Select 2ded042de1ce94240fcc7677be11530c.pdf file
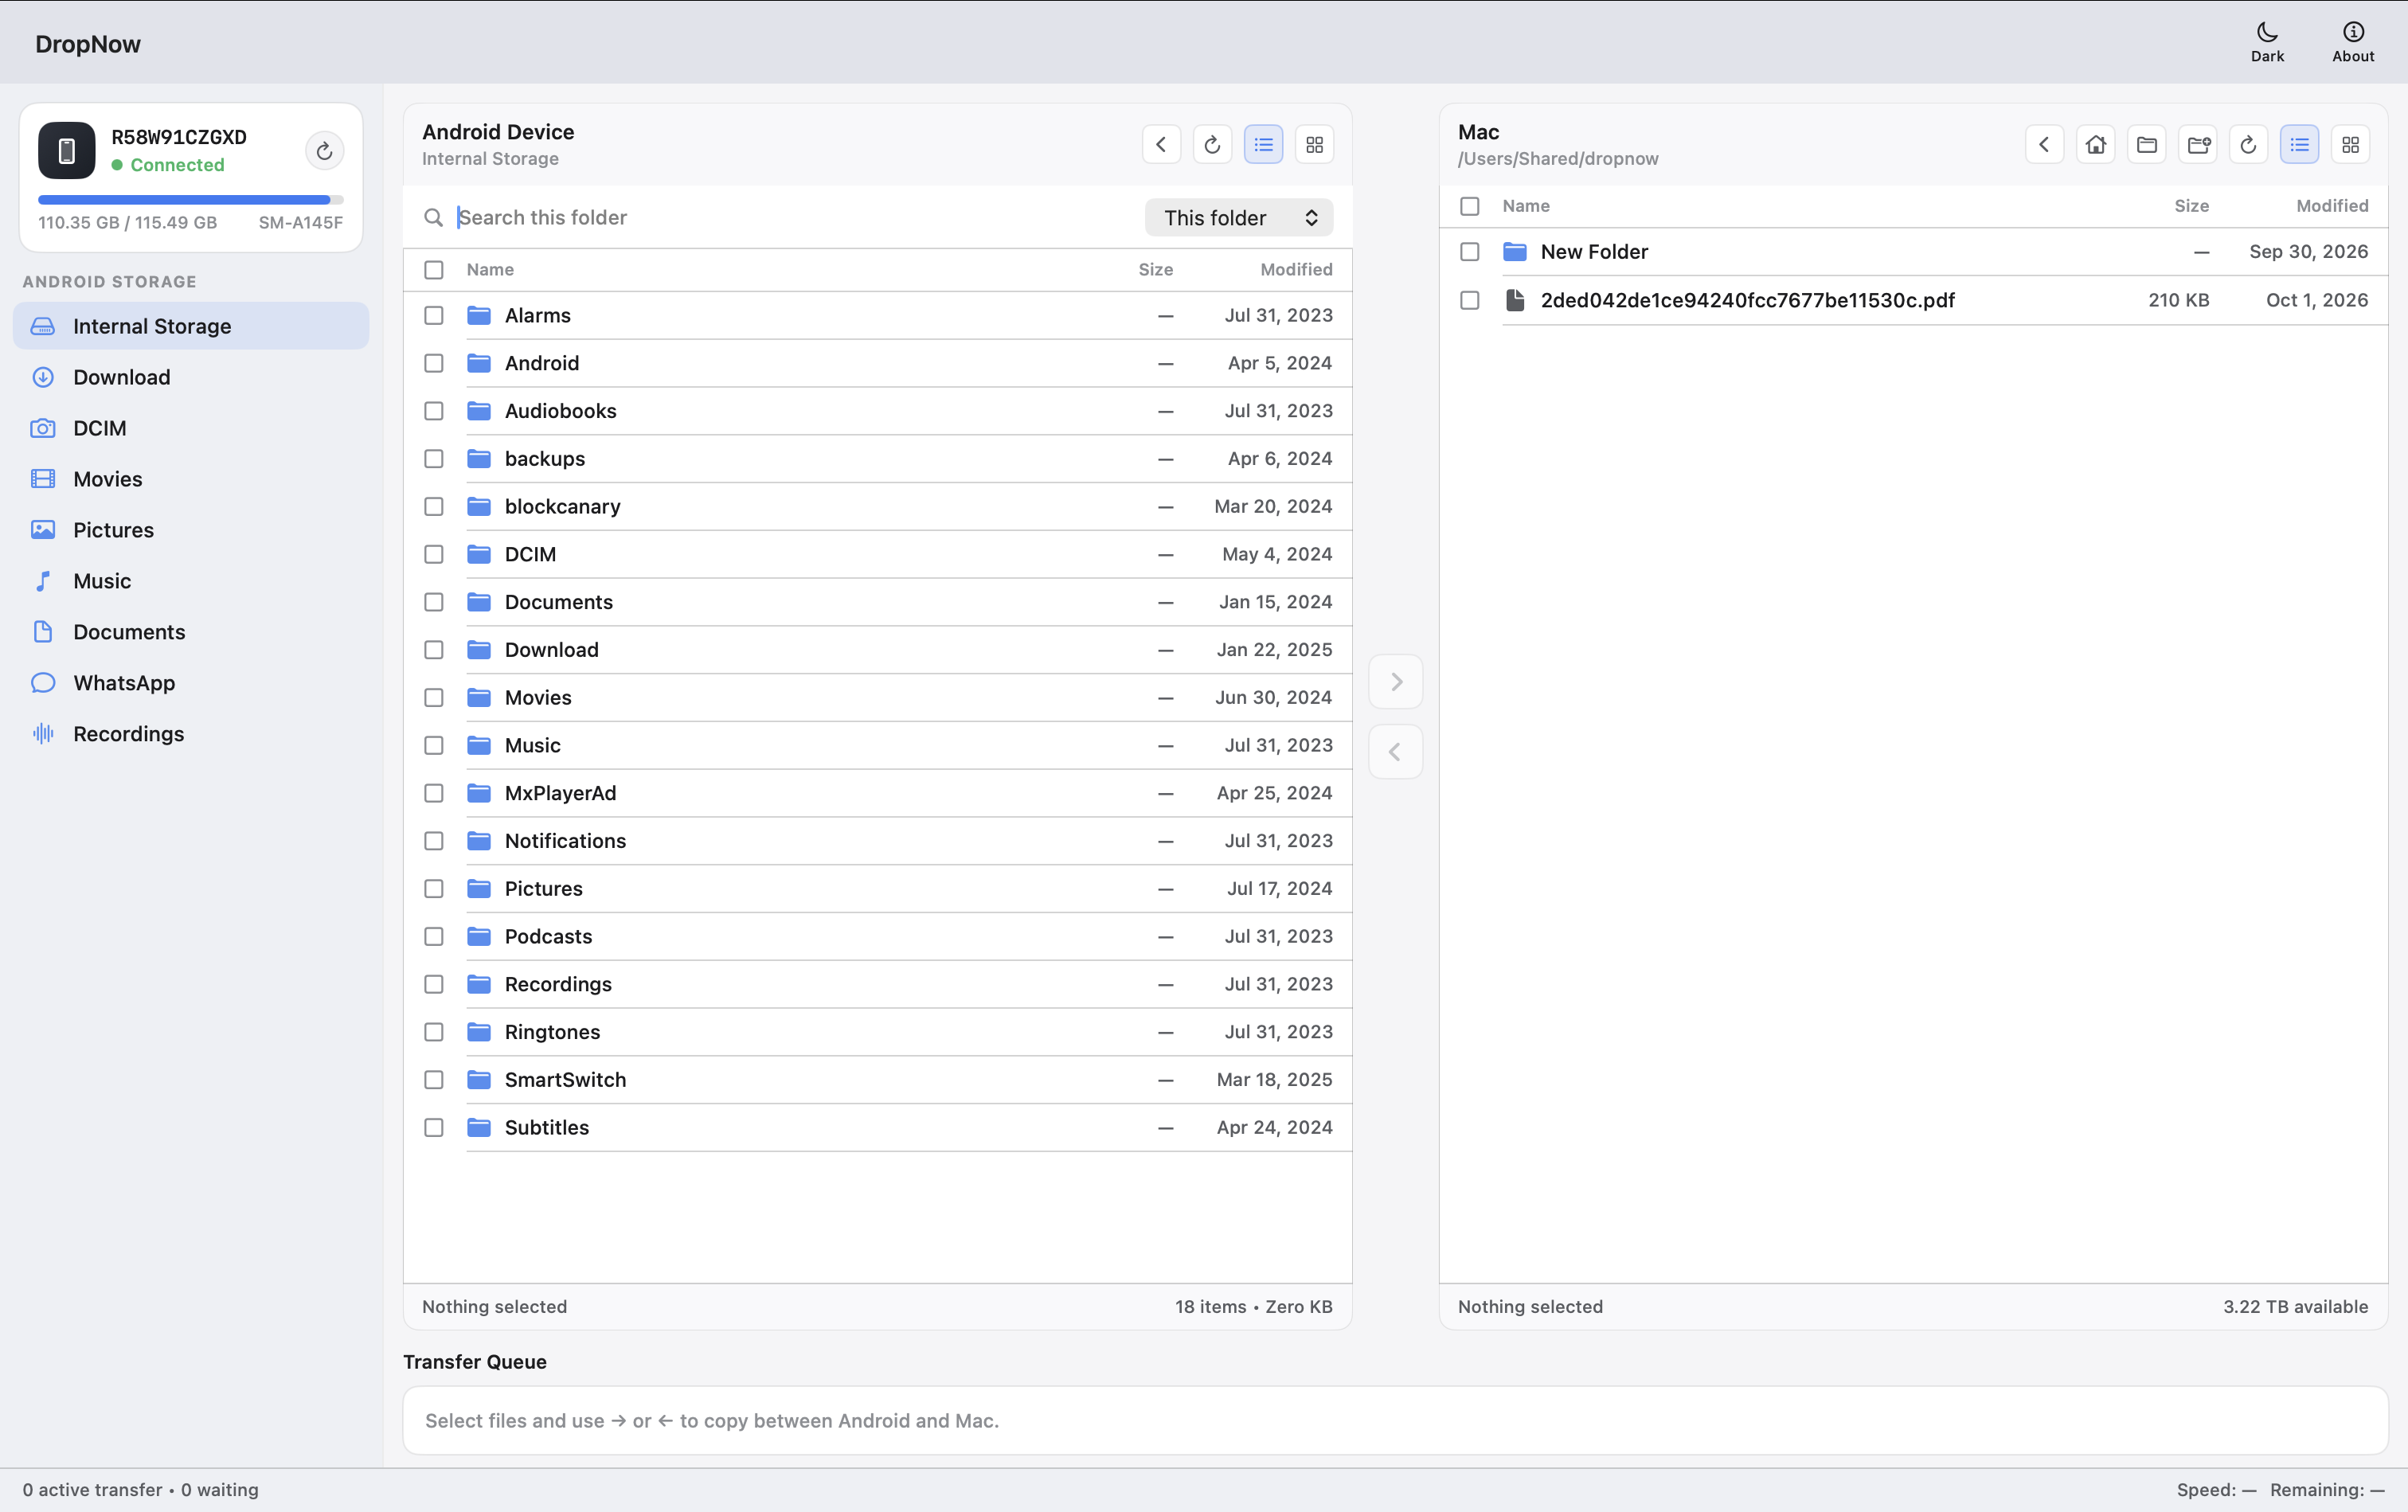The image size is (2408, 1512). pos(1913,300)
